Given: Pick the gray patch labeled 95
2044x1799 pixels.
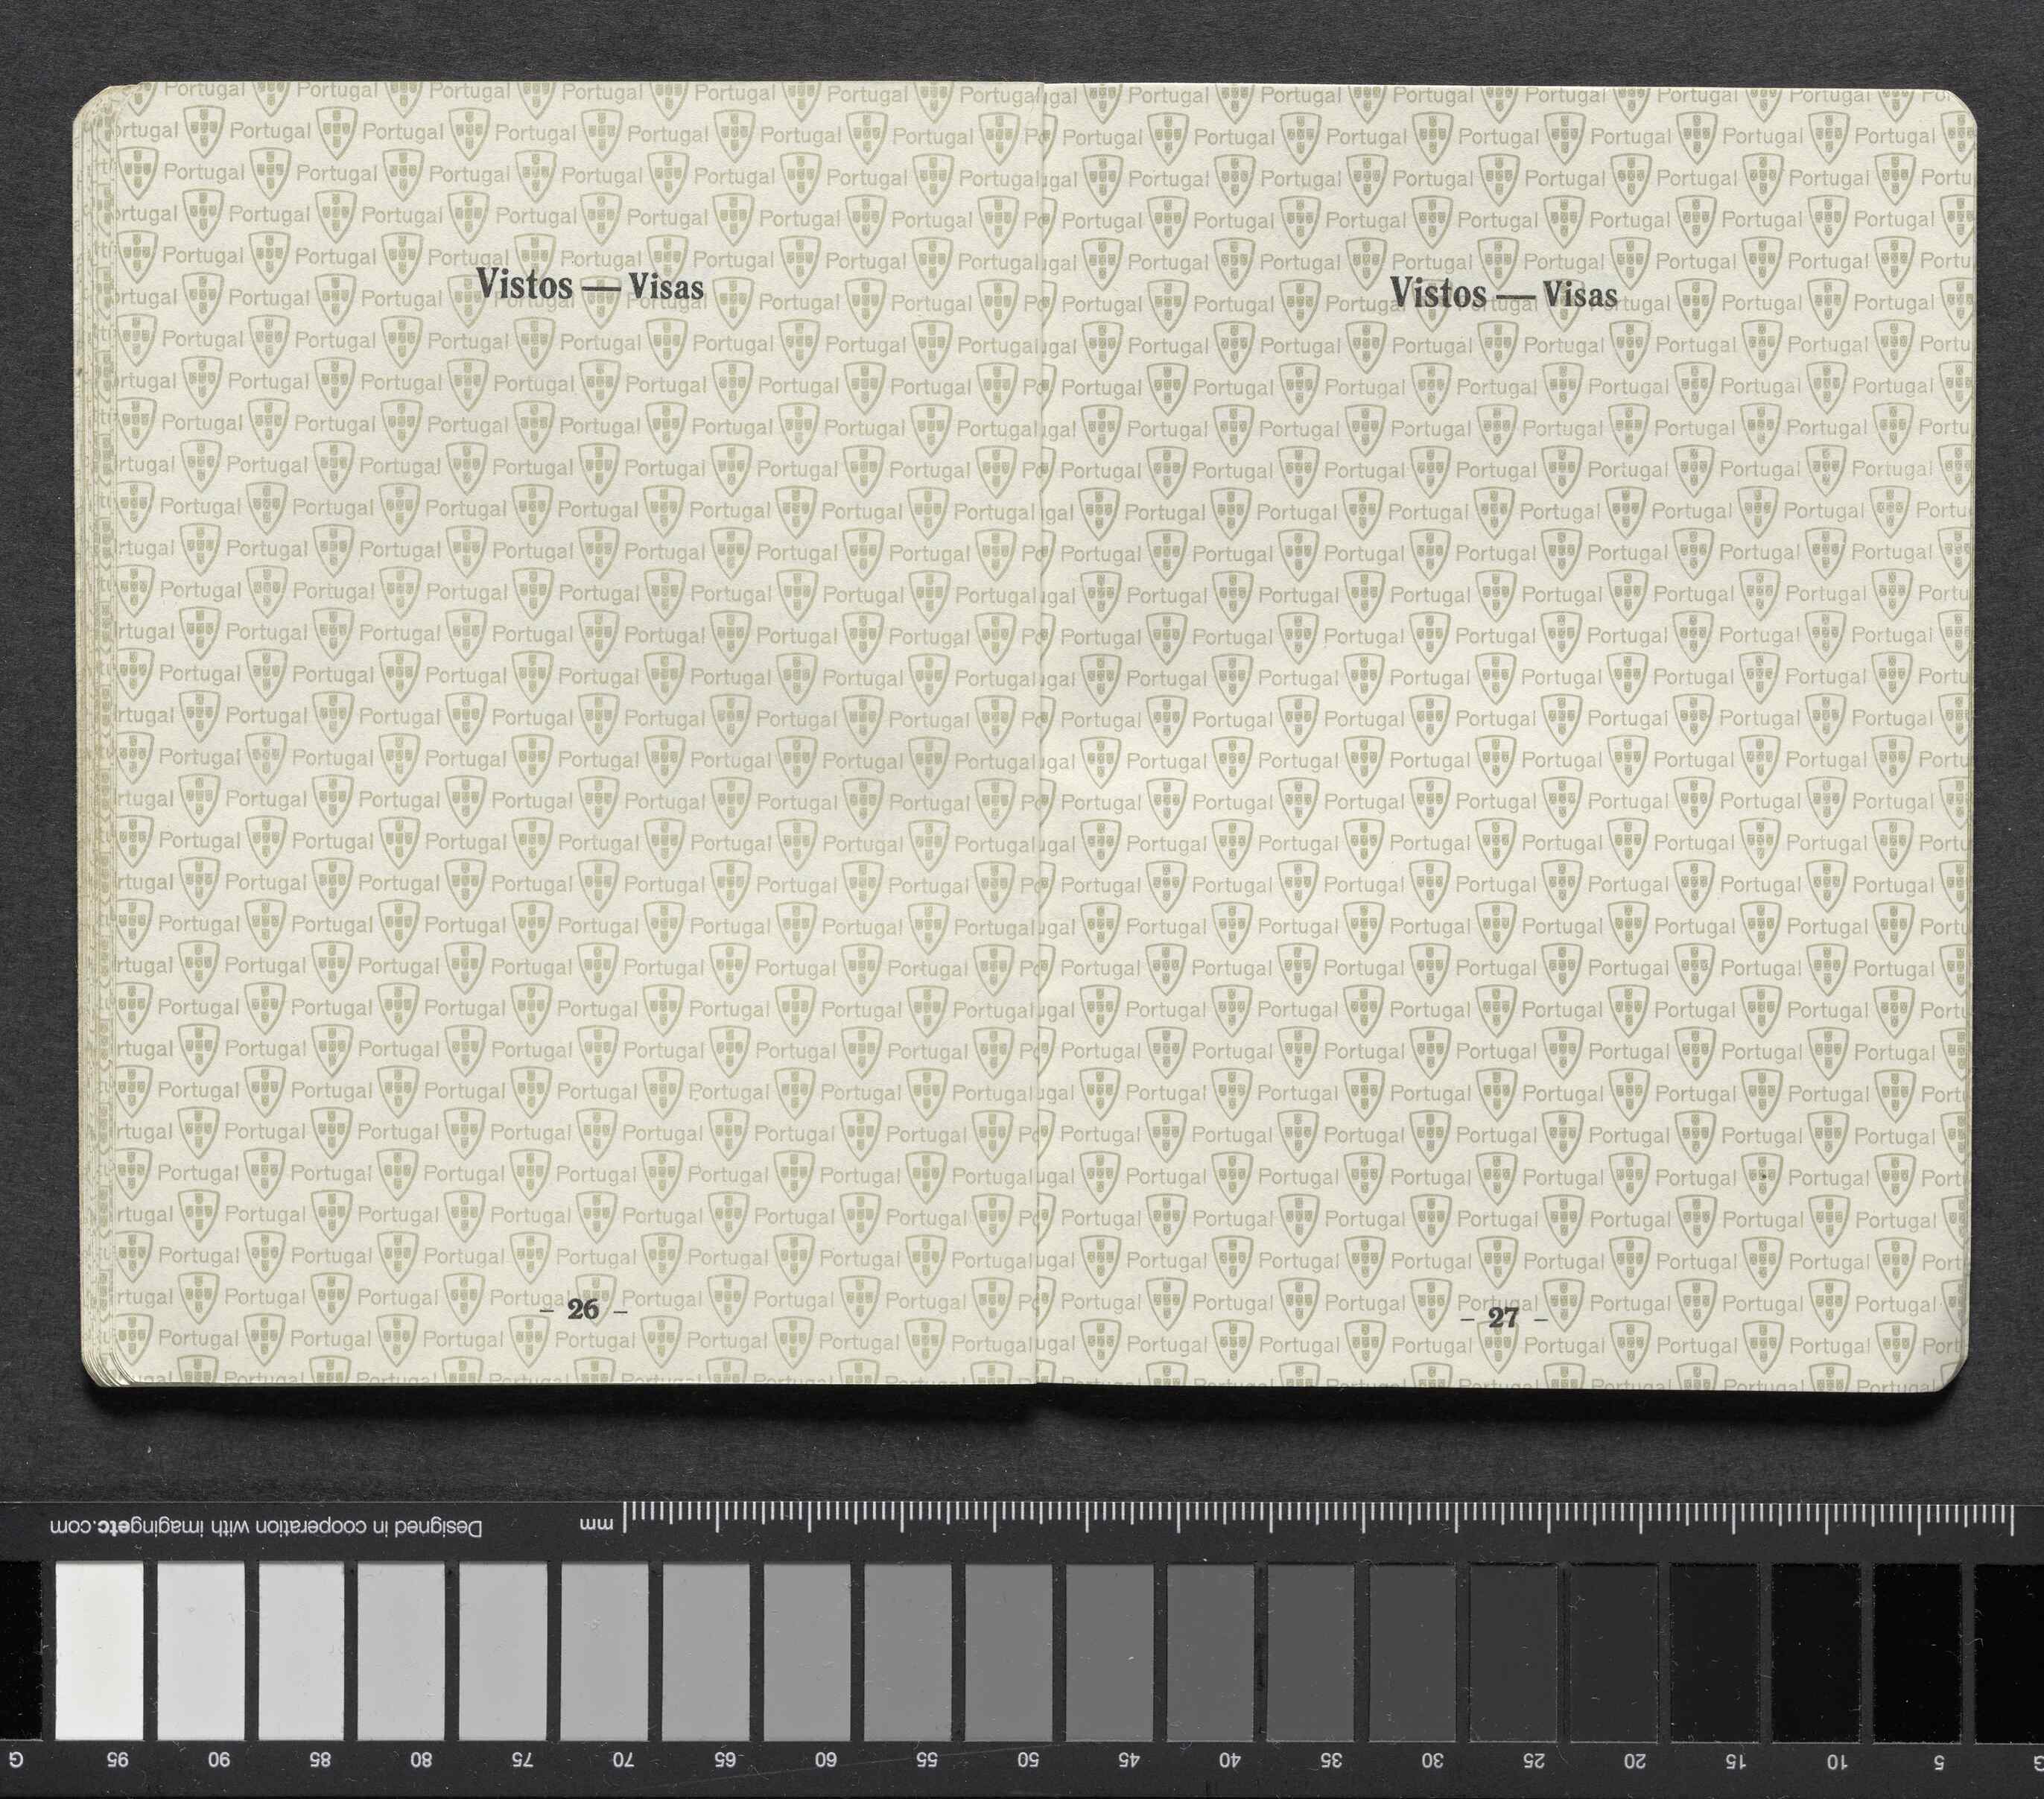Looking at the screenshot, I should pos(98,1652).
